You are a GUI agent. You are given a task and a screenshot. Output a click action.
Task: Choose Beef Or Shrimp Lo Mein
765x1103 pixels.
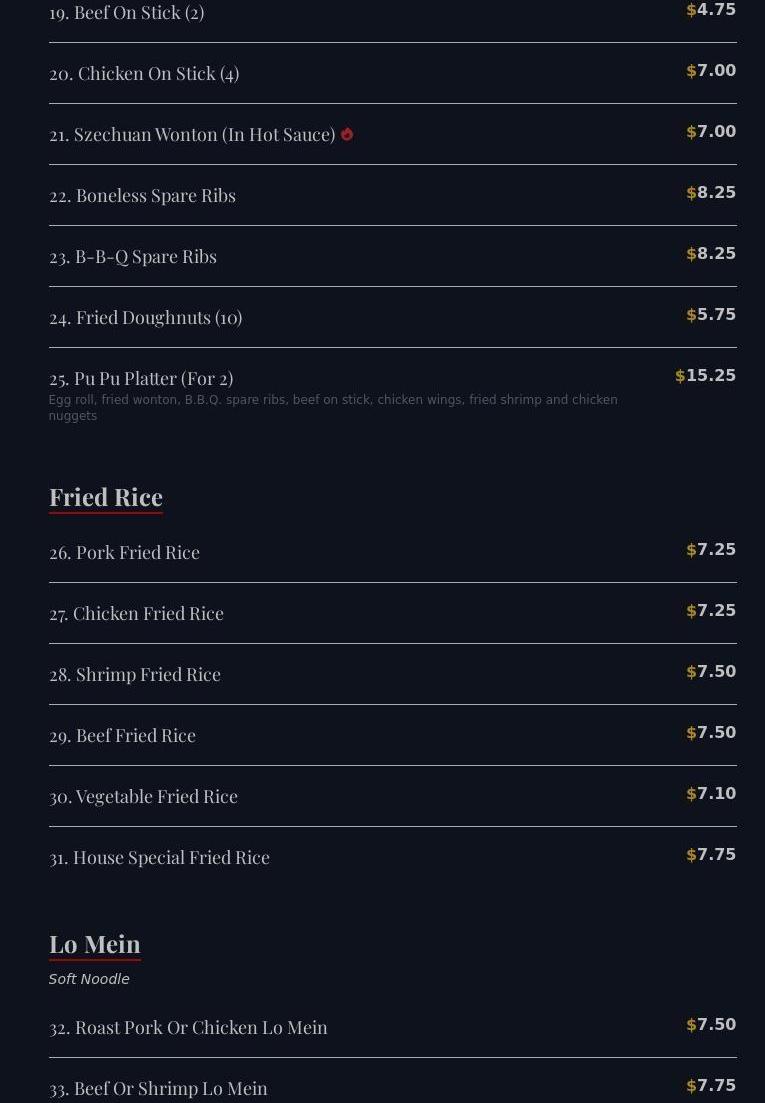[158, 1089]
